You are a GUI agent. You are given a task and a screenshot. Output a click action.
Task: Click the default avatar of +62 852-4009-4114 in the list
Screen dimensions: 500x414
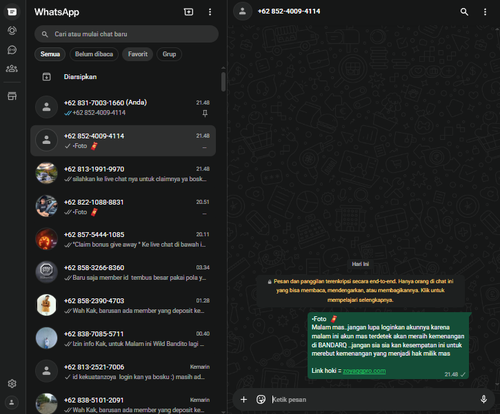click(x=46, y=140)
